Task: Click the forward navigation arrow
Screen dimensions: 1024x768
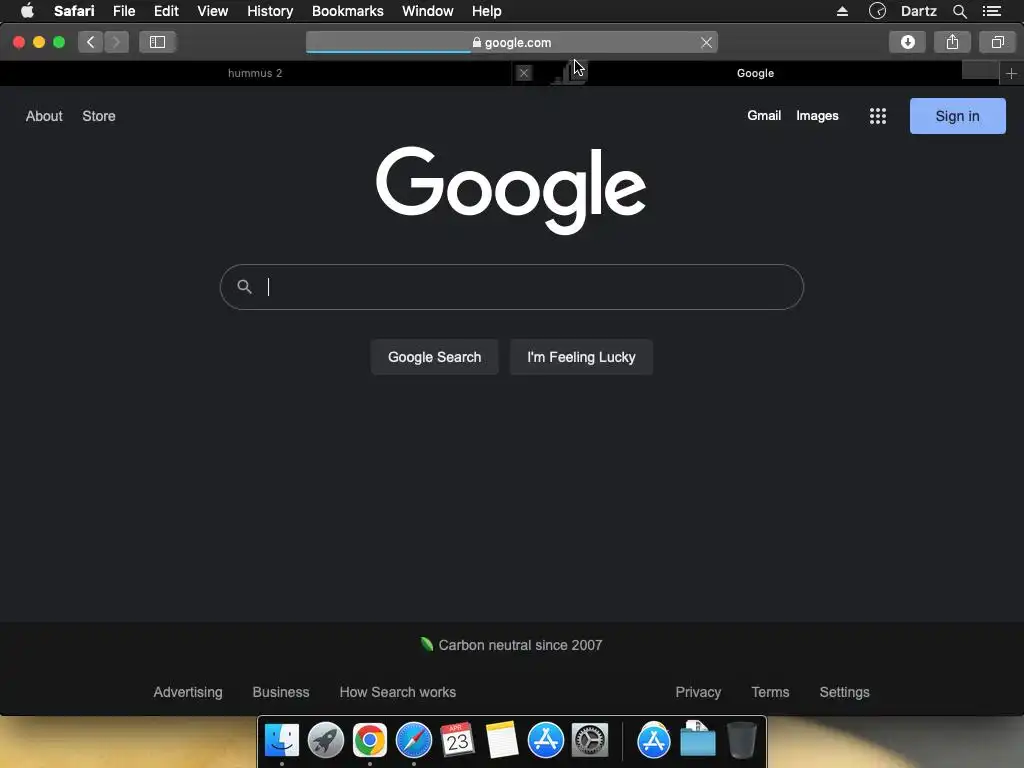Action: (x=116, y=42)
